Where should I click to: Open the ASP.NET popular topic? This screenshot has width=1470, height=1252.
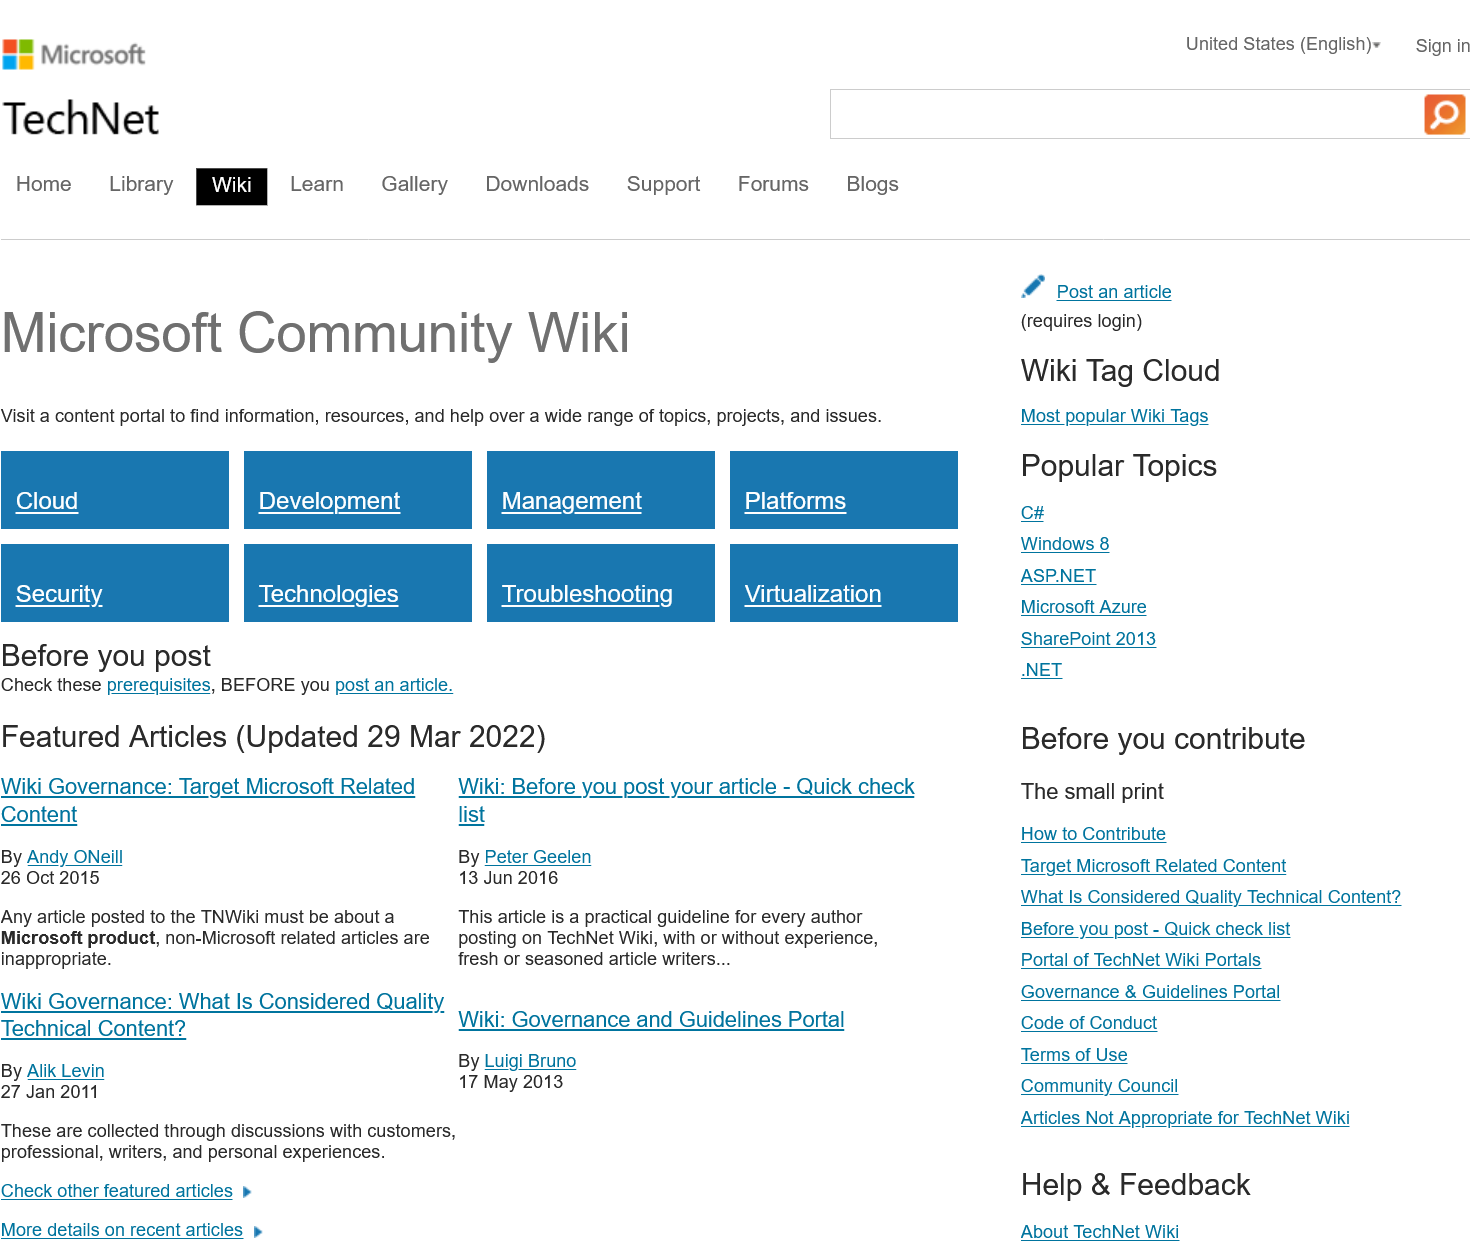[1058, 576]
